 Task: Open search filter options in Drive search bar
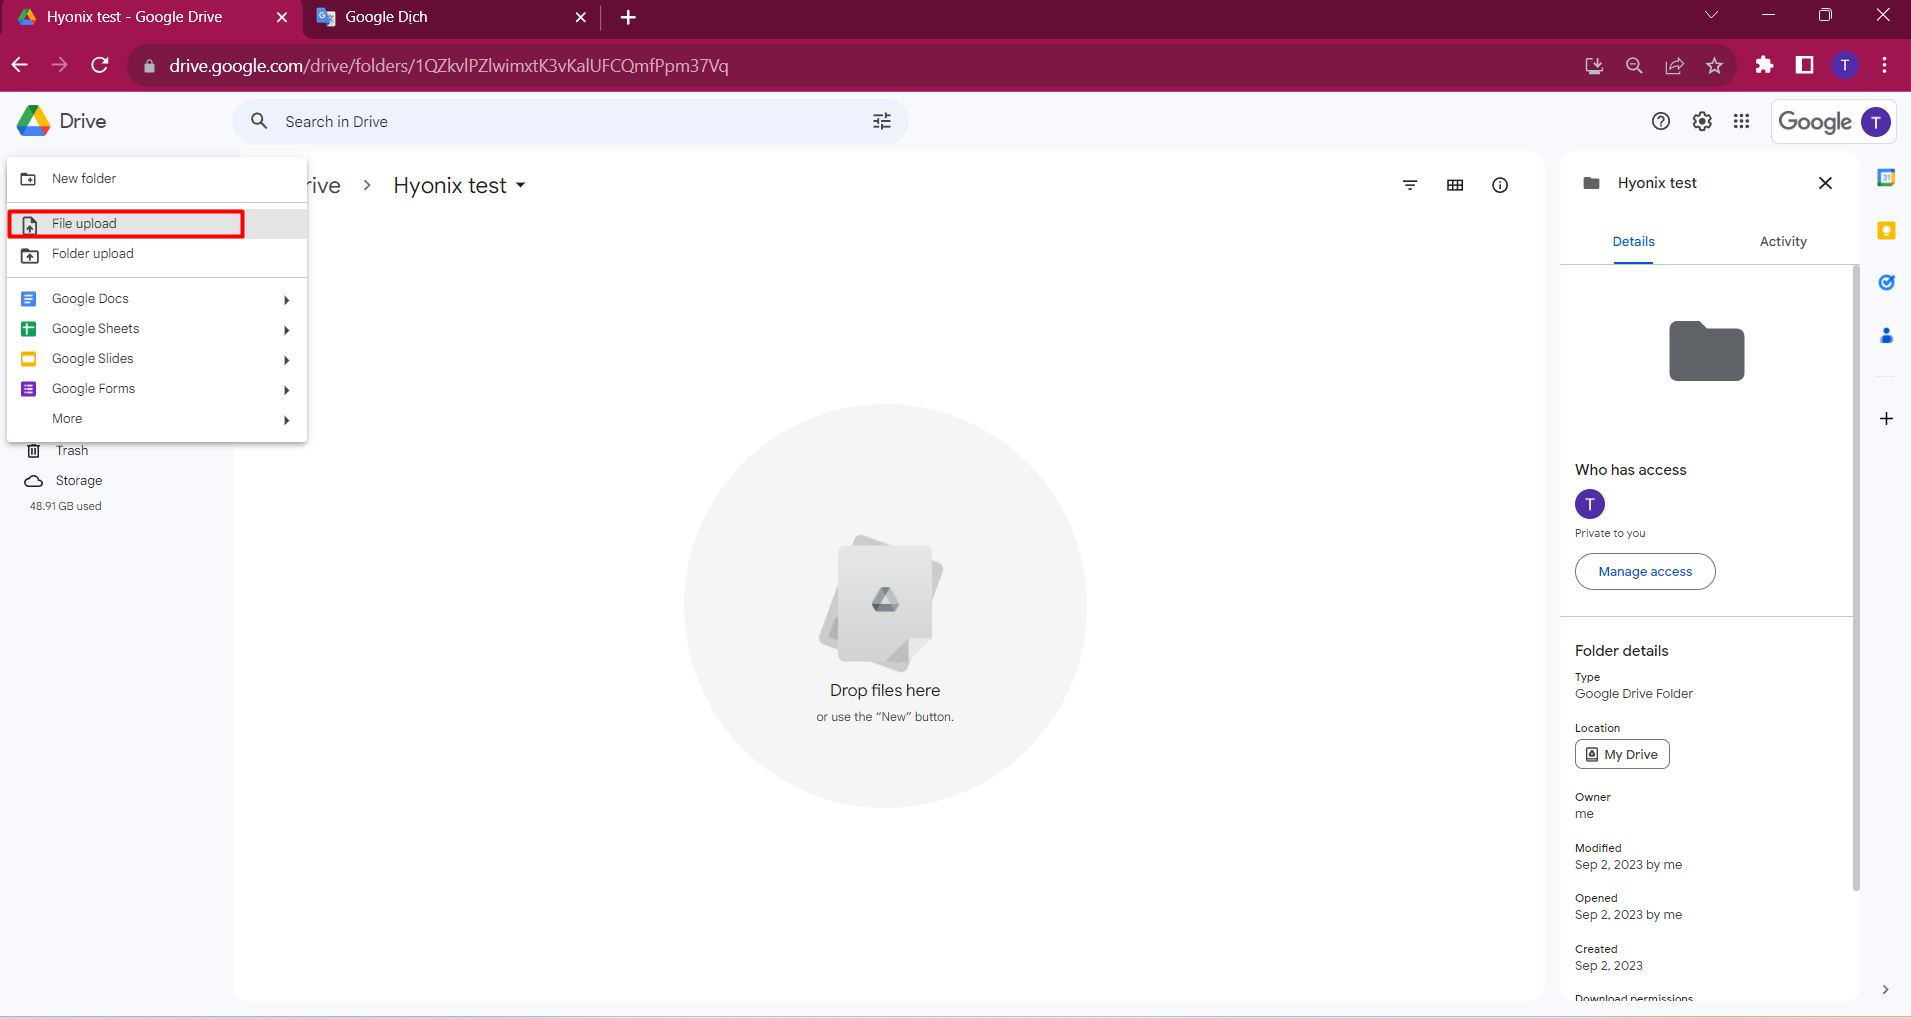click(881, 121)
